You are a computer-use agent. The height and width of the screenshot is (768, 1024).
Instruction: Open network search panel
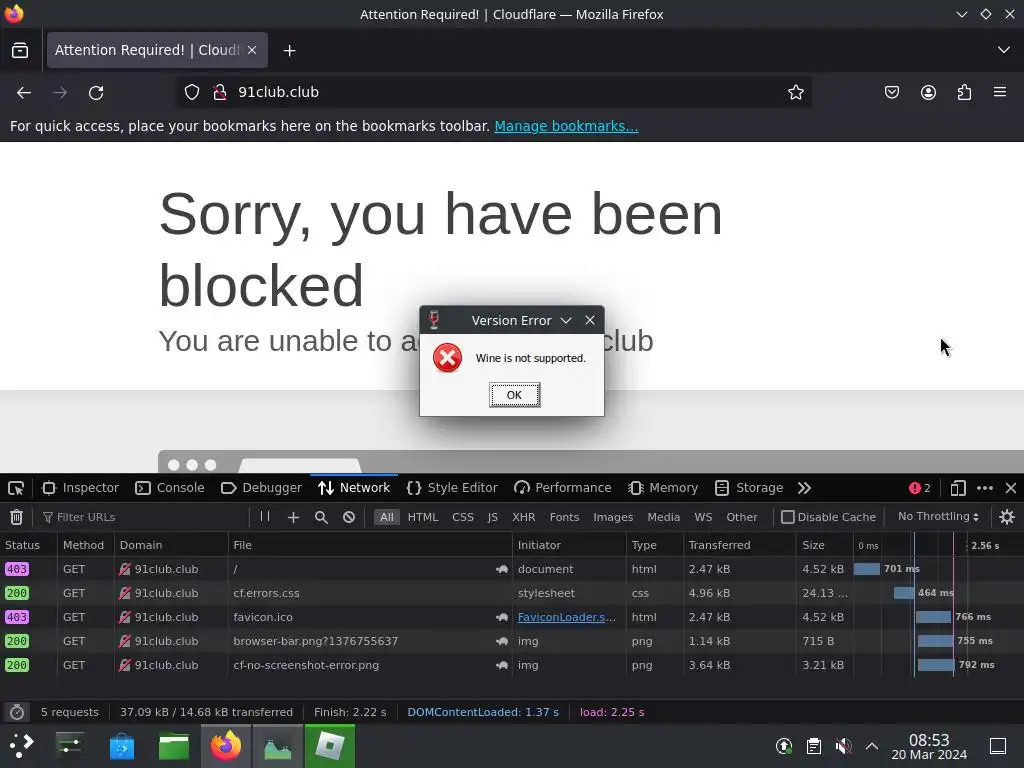pyautogui.click(x=321, y=517)
